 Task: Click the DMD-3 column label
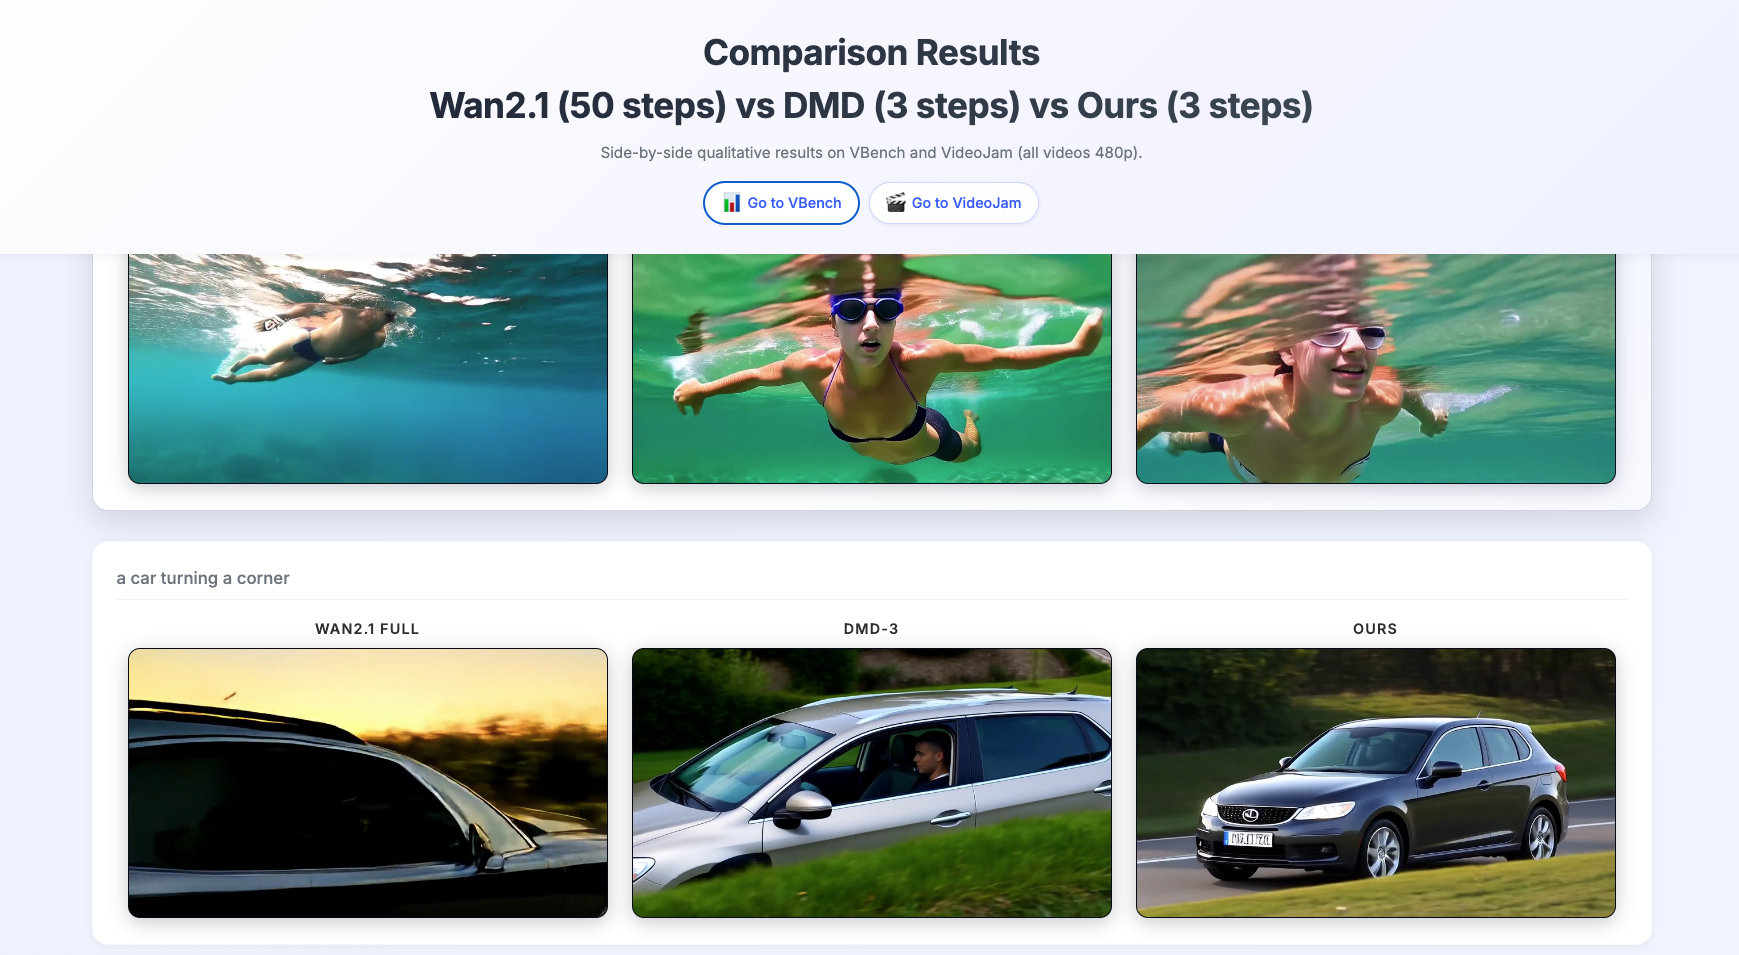tap(871, 629)
